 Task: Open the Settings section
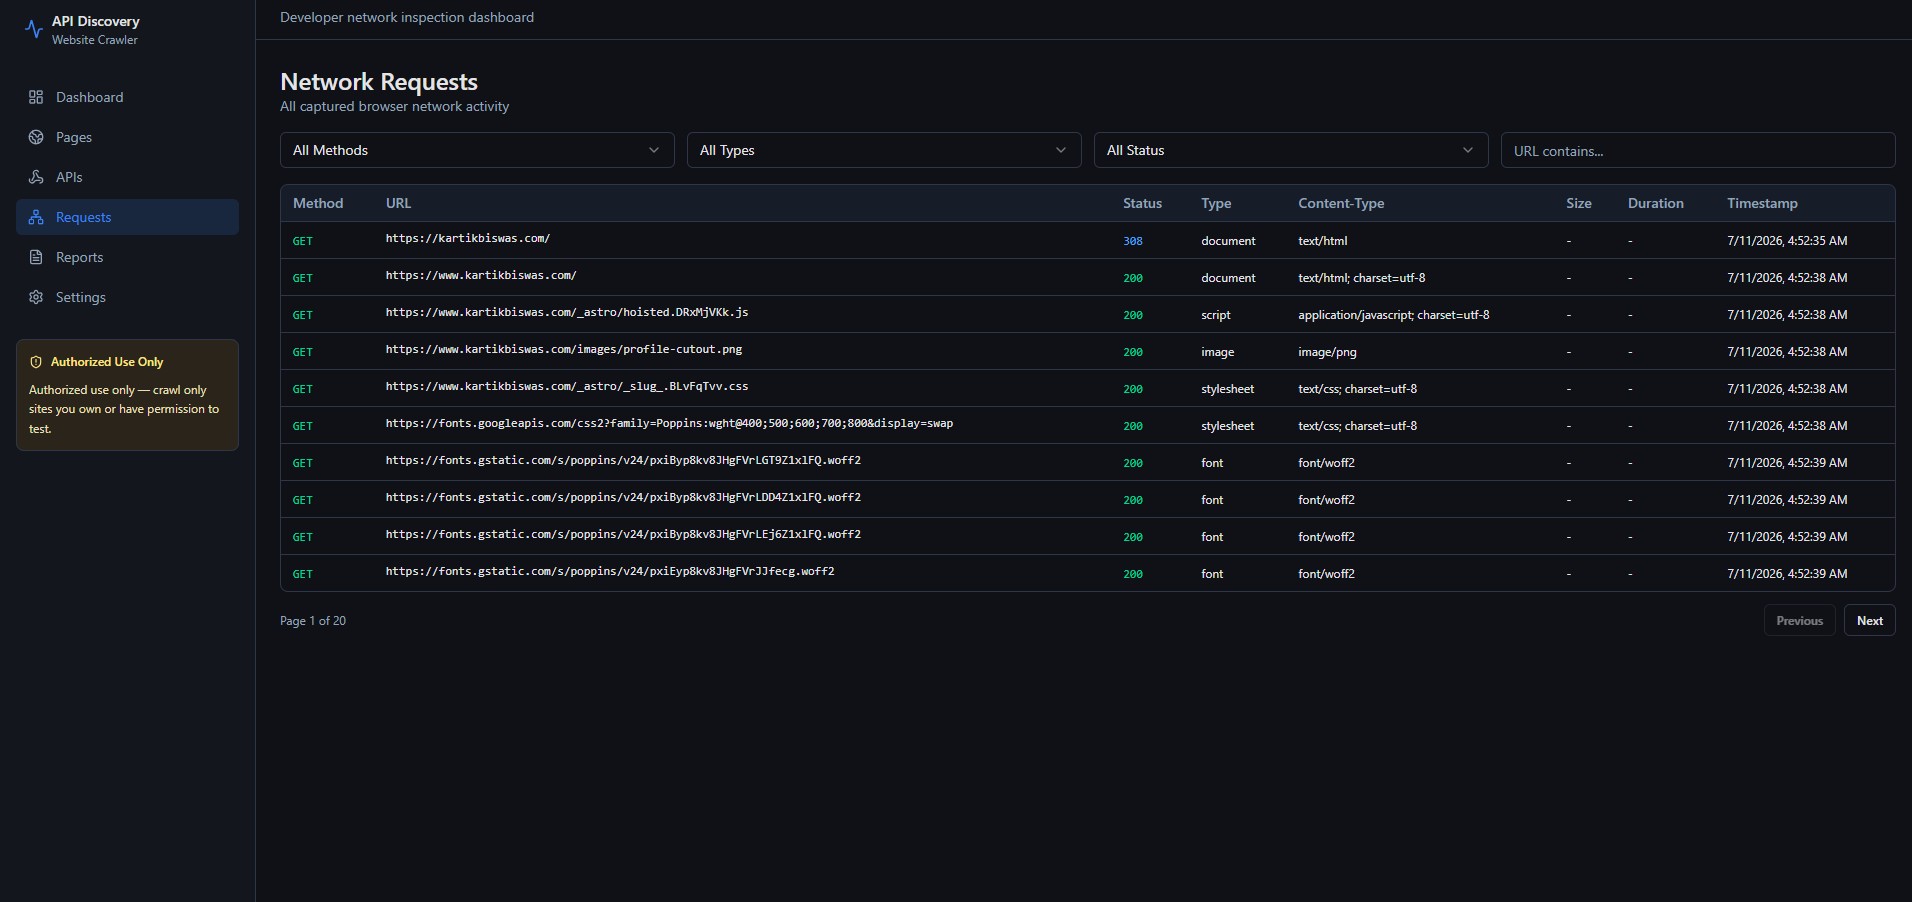(x=127, y=297)
